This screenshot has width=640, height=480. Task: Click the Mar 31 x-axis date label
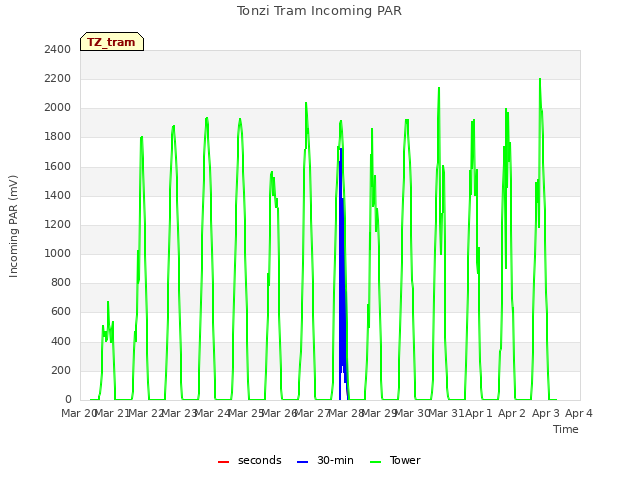pyautogui.click(x=446, y=413)
